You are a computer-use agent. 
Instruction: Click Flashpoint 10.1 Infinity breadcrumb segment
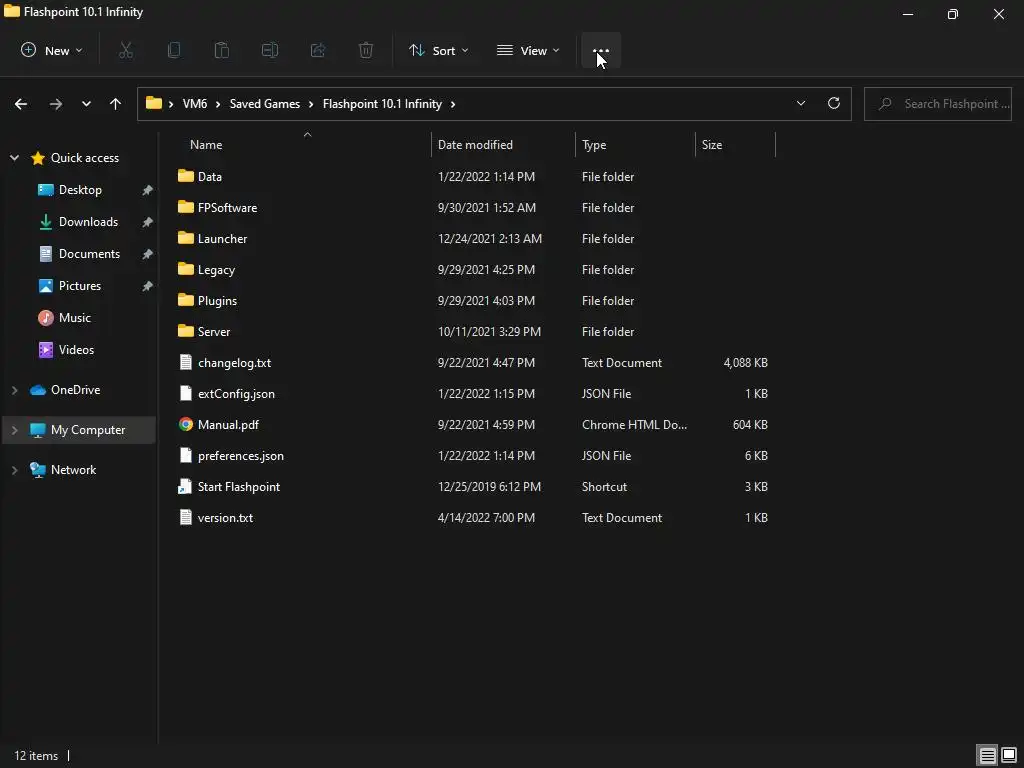tap(382, 104)
